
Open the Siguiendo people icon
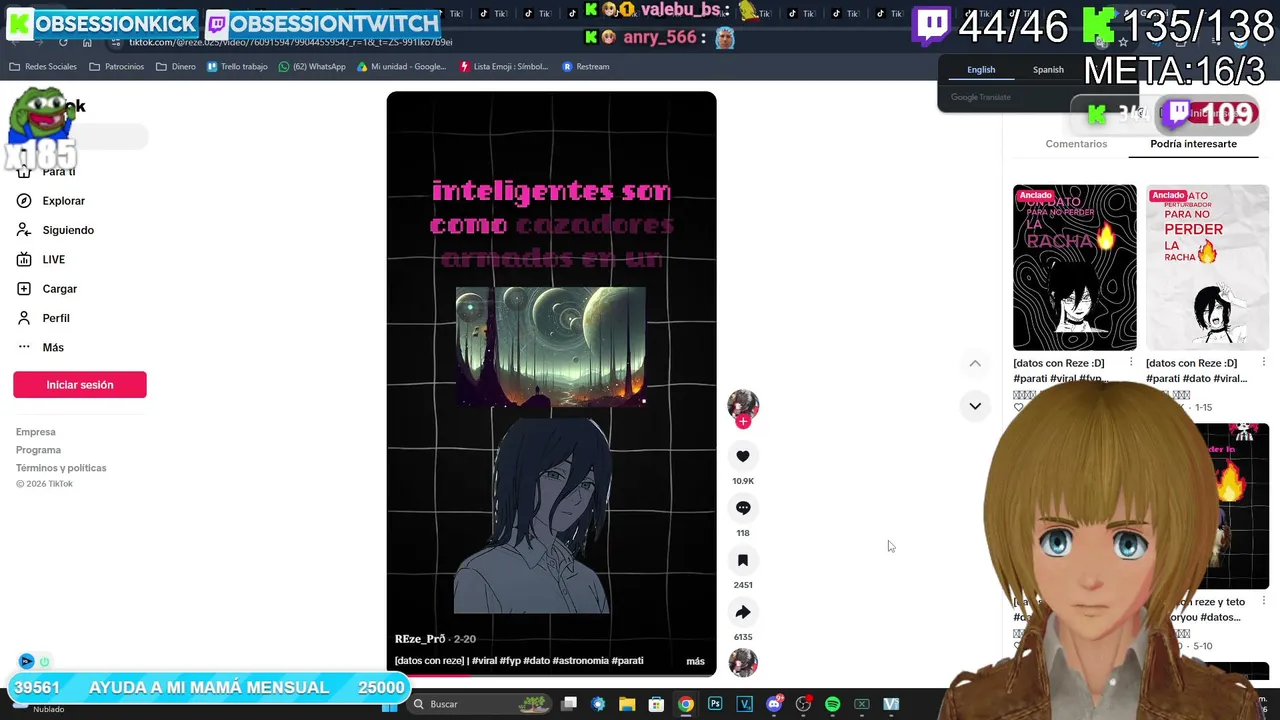coord(24,230)
